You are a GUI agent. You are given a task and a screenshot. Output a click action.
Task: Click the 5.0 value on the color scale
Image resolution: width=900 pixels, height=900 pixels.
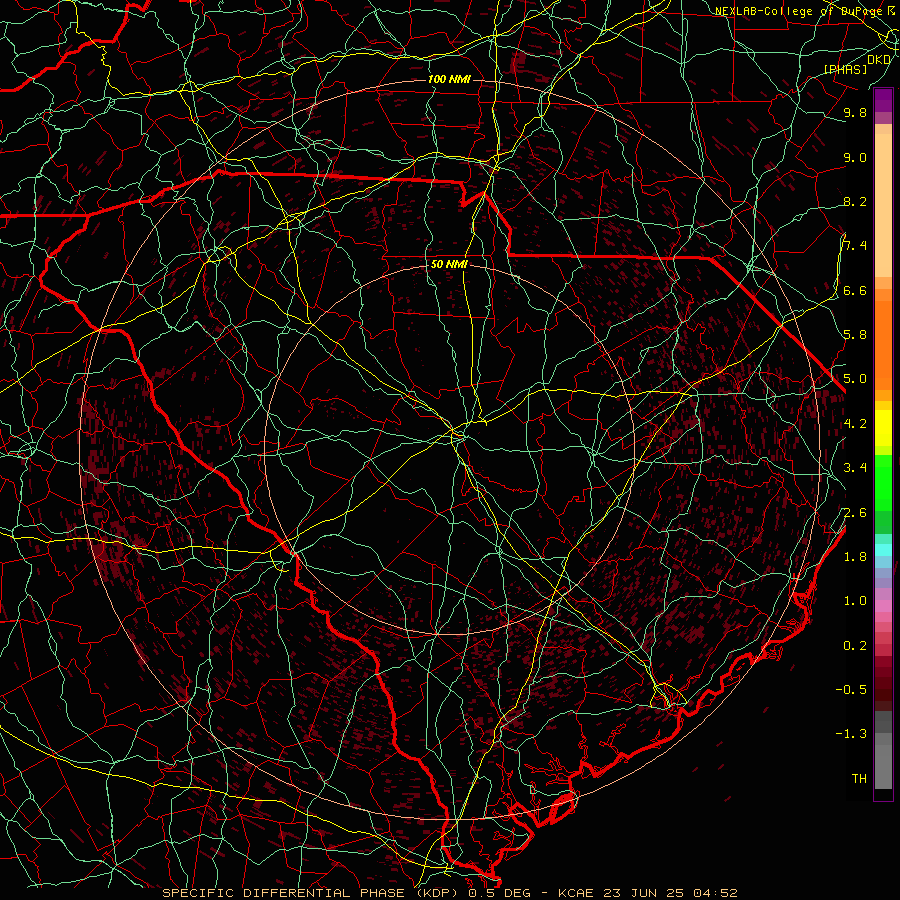pyautogui.click(x=855, y=379)
